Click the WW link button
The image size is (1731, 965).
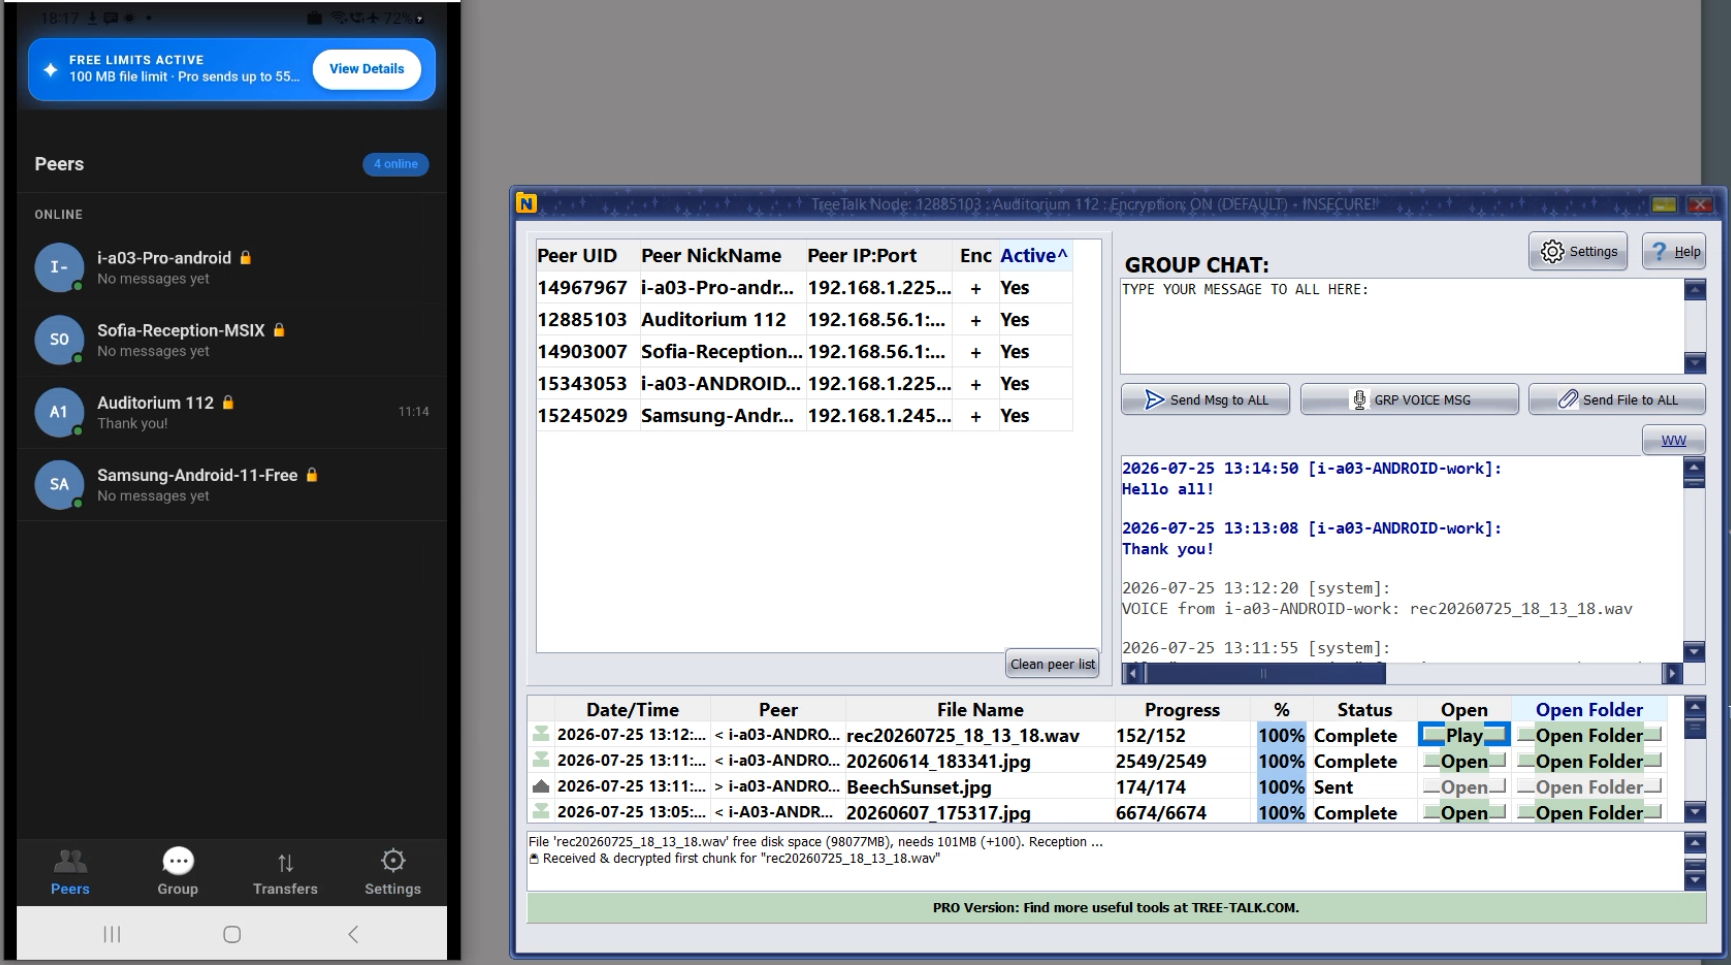(x=1673, y=440)
